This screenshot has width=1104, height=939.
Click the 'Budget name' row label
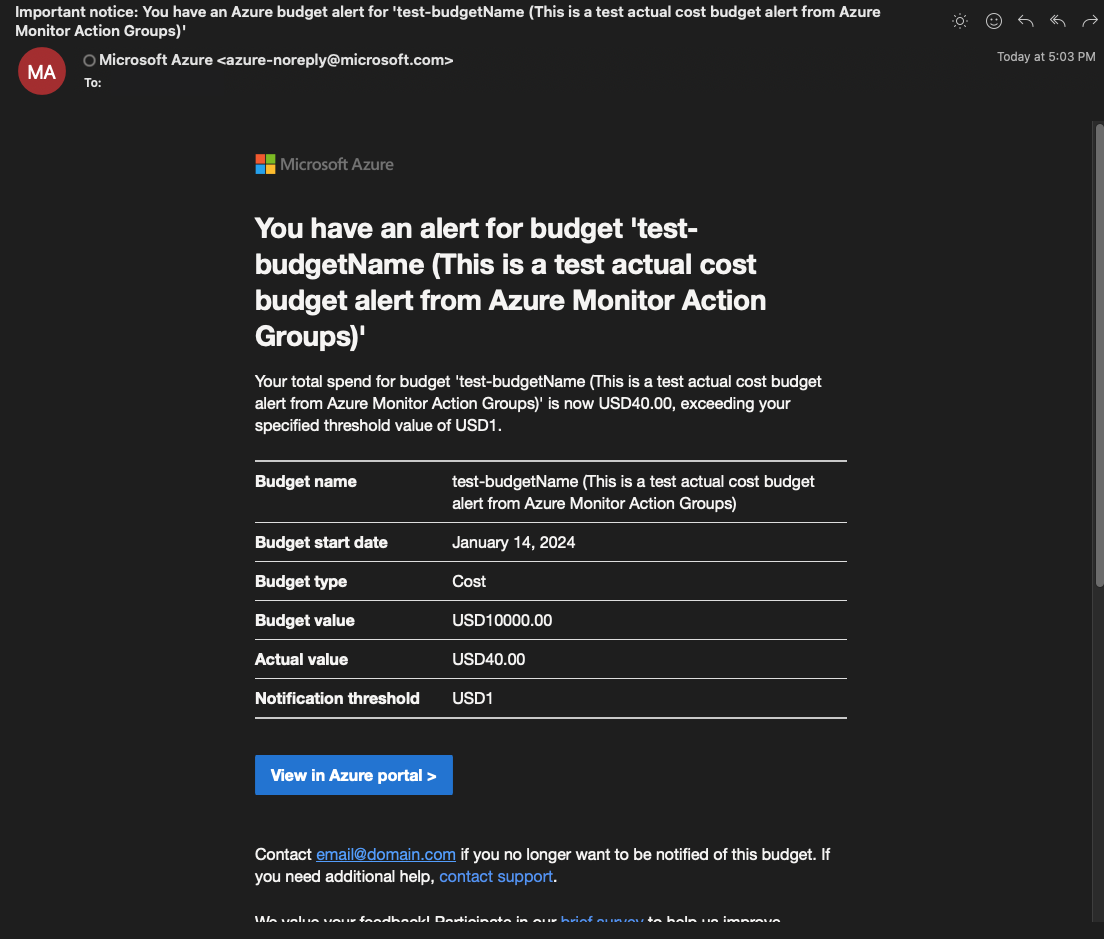tap(306, 481)
